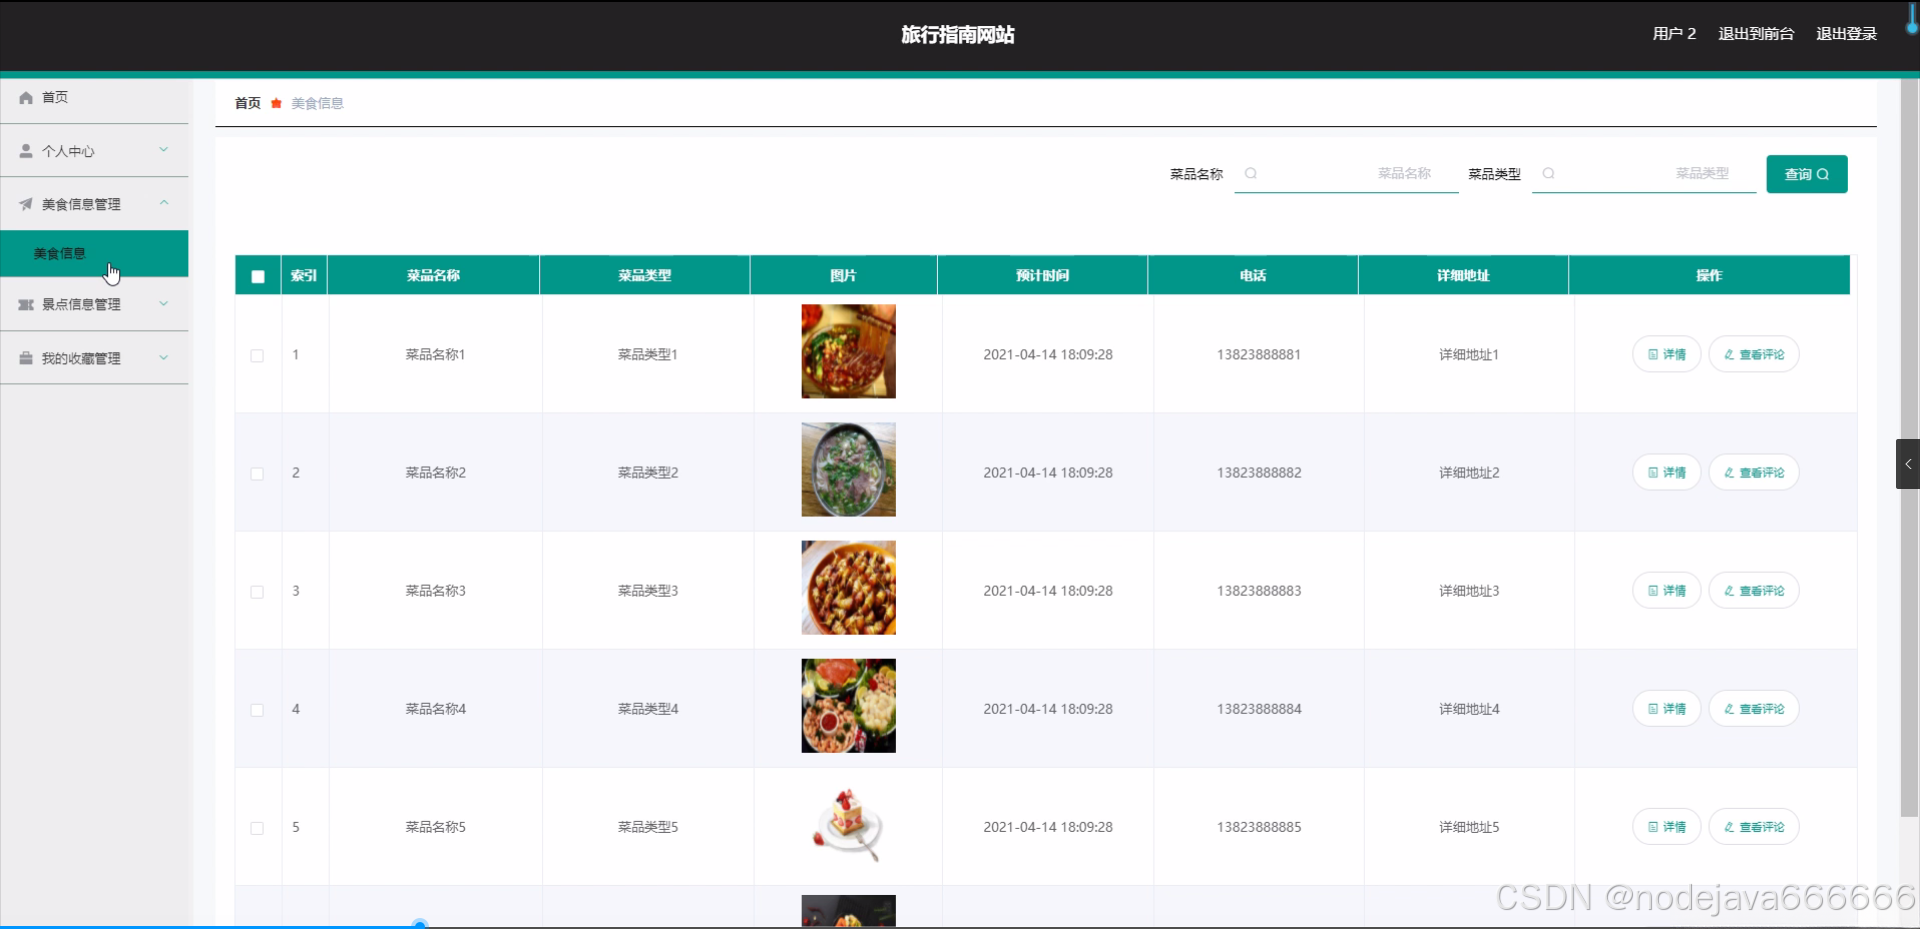1920x929 pixels.
Task: Open 查看评论 for 菜品名称3
Action: 1754,590
